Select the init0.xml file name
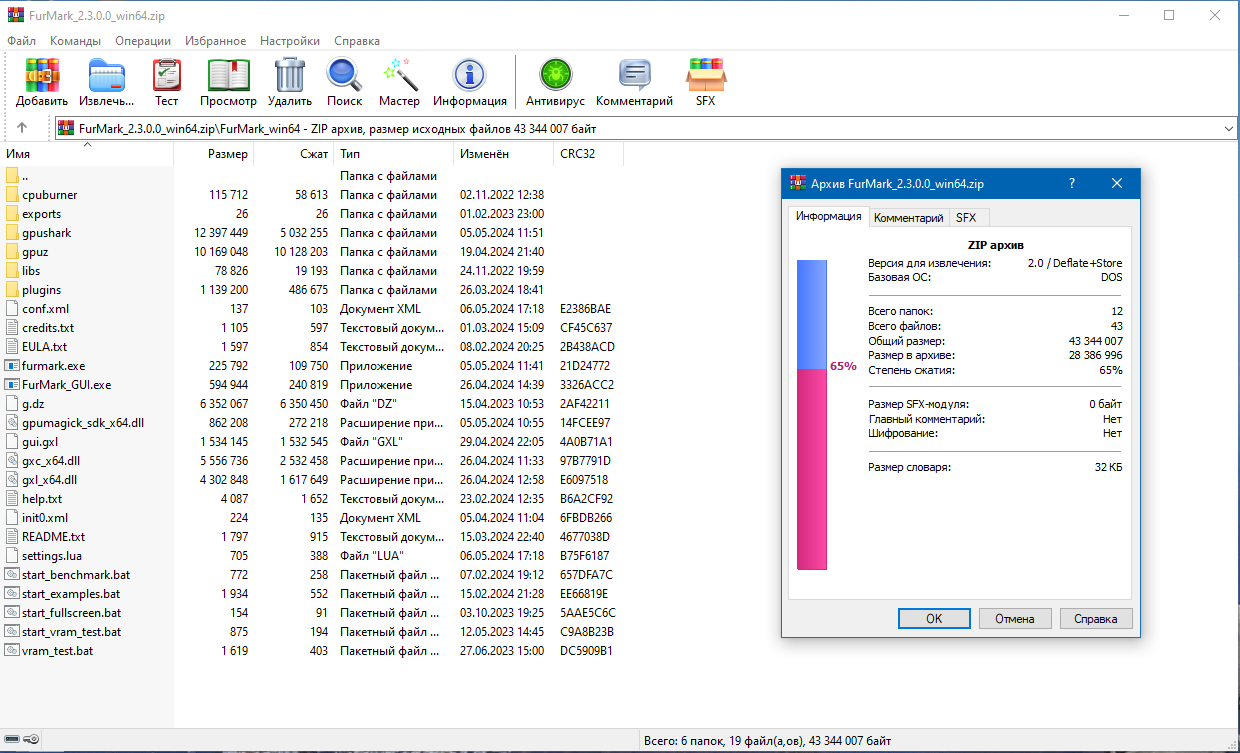 [x=45, y=518]
